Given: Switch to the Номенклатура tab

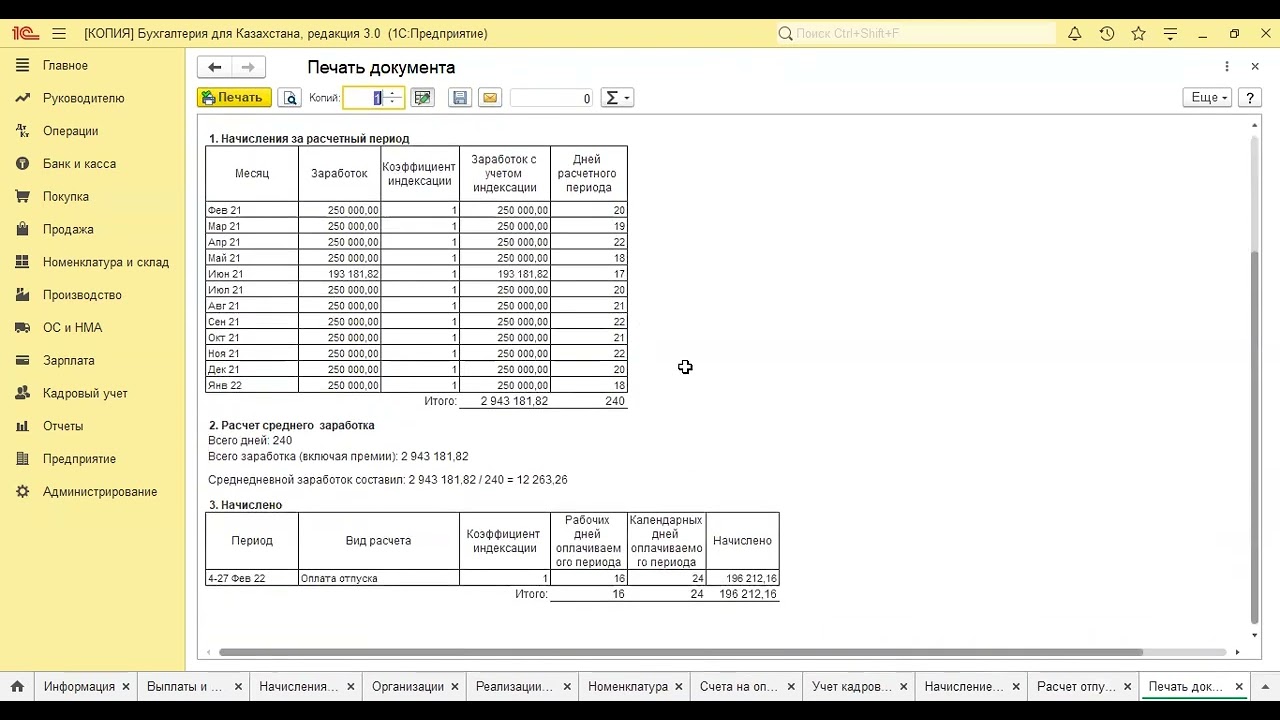Looking at the screenshot, I should [x=628, y=687].
